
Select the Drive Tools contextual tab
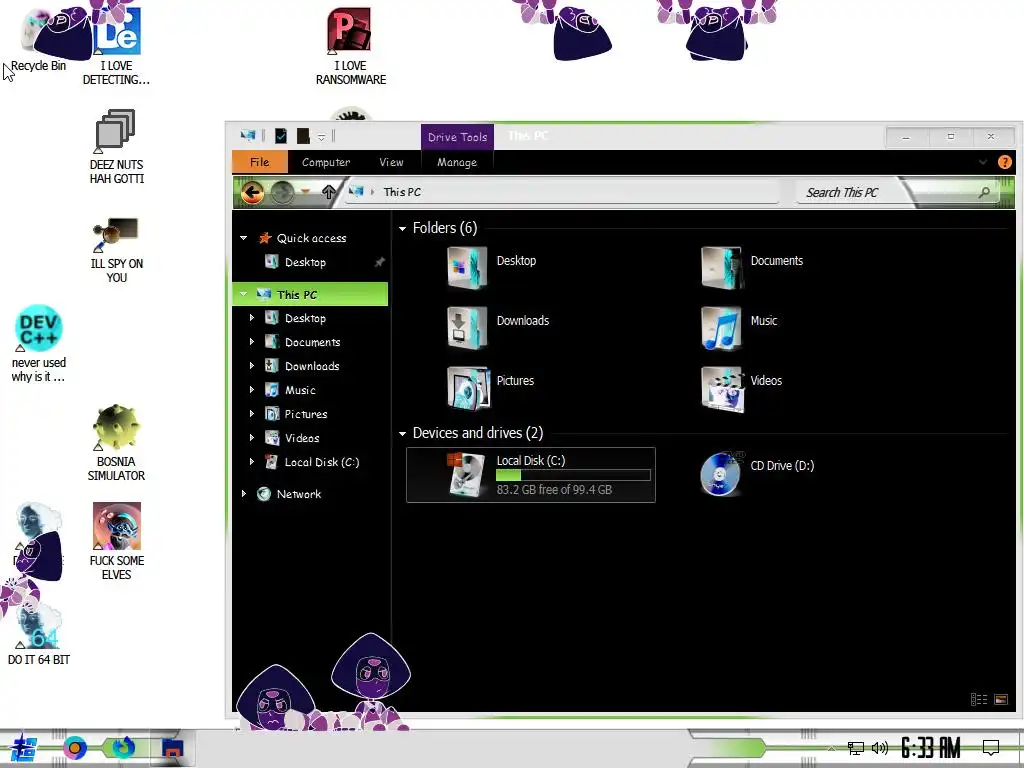point(457,137)
